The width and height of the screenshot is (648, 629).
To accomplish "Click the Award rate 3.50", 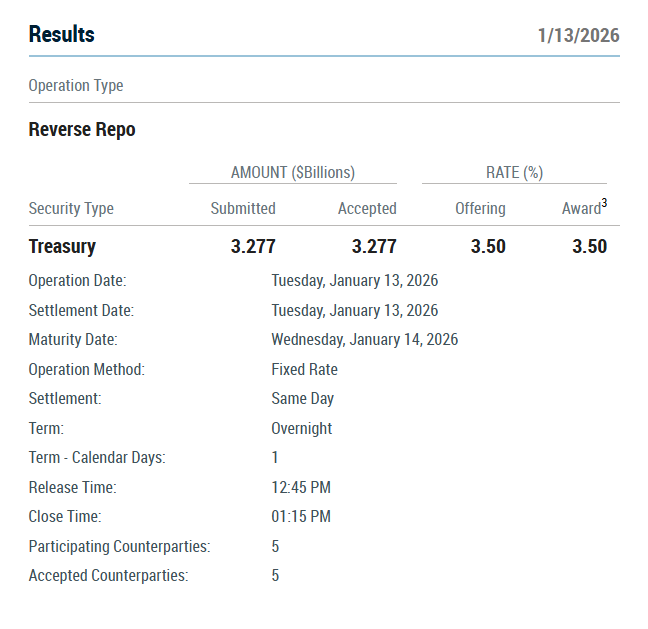I will [589, 247].
